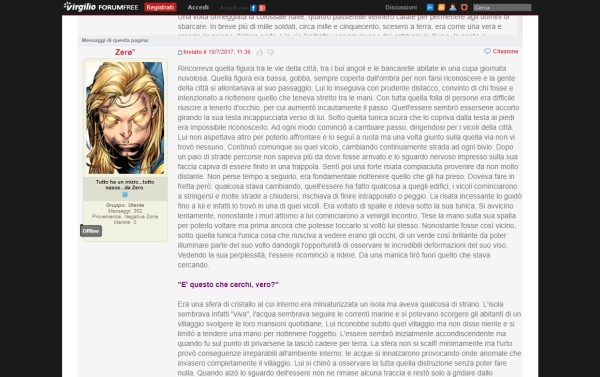Click the small blue rank square under avatar
Screen dimensions: 600x377
point(125,194)
